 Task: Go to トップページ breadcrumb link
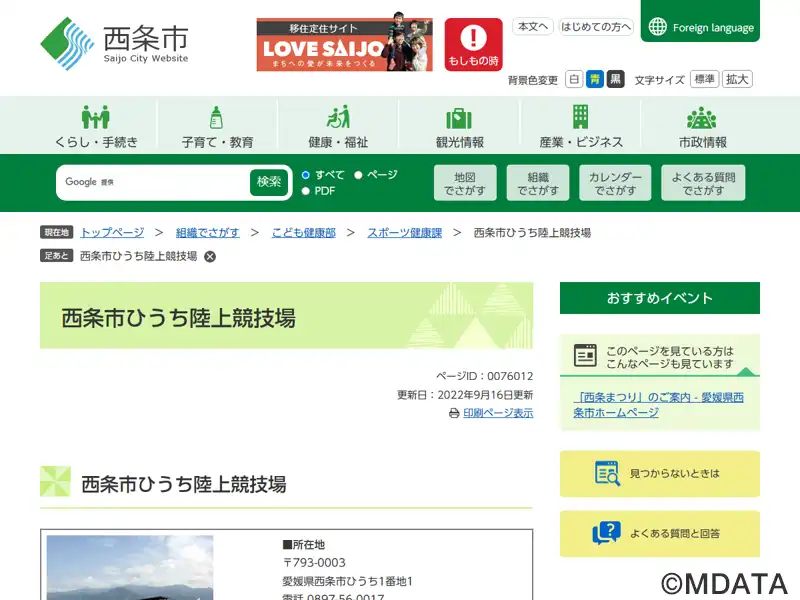pos(112,233)
